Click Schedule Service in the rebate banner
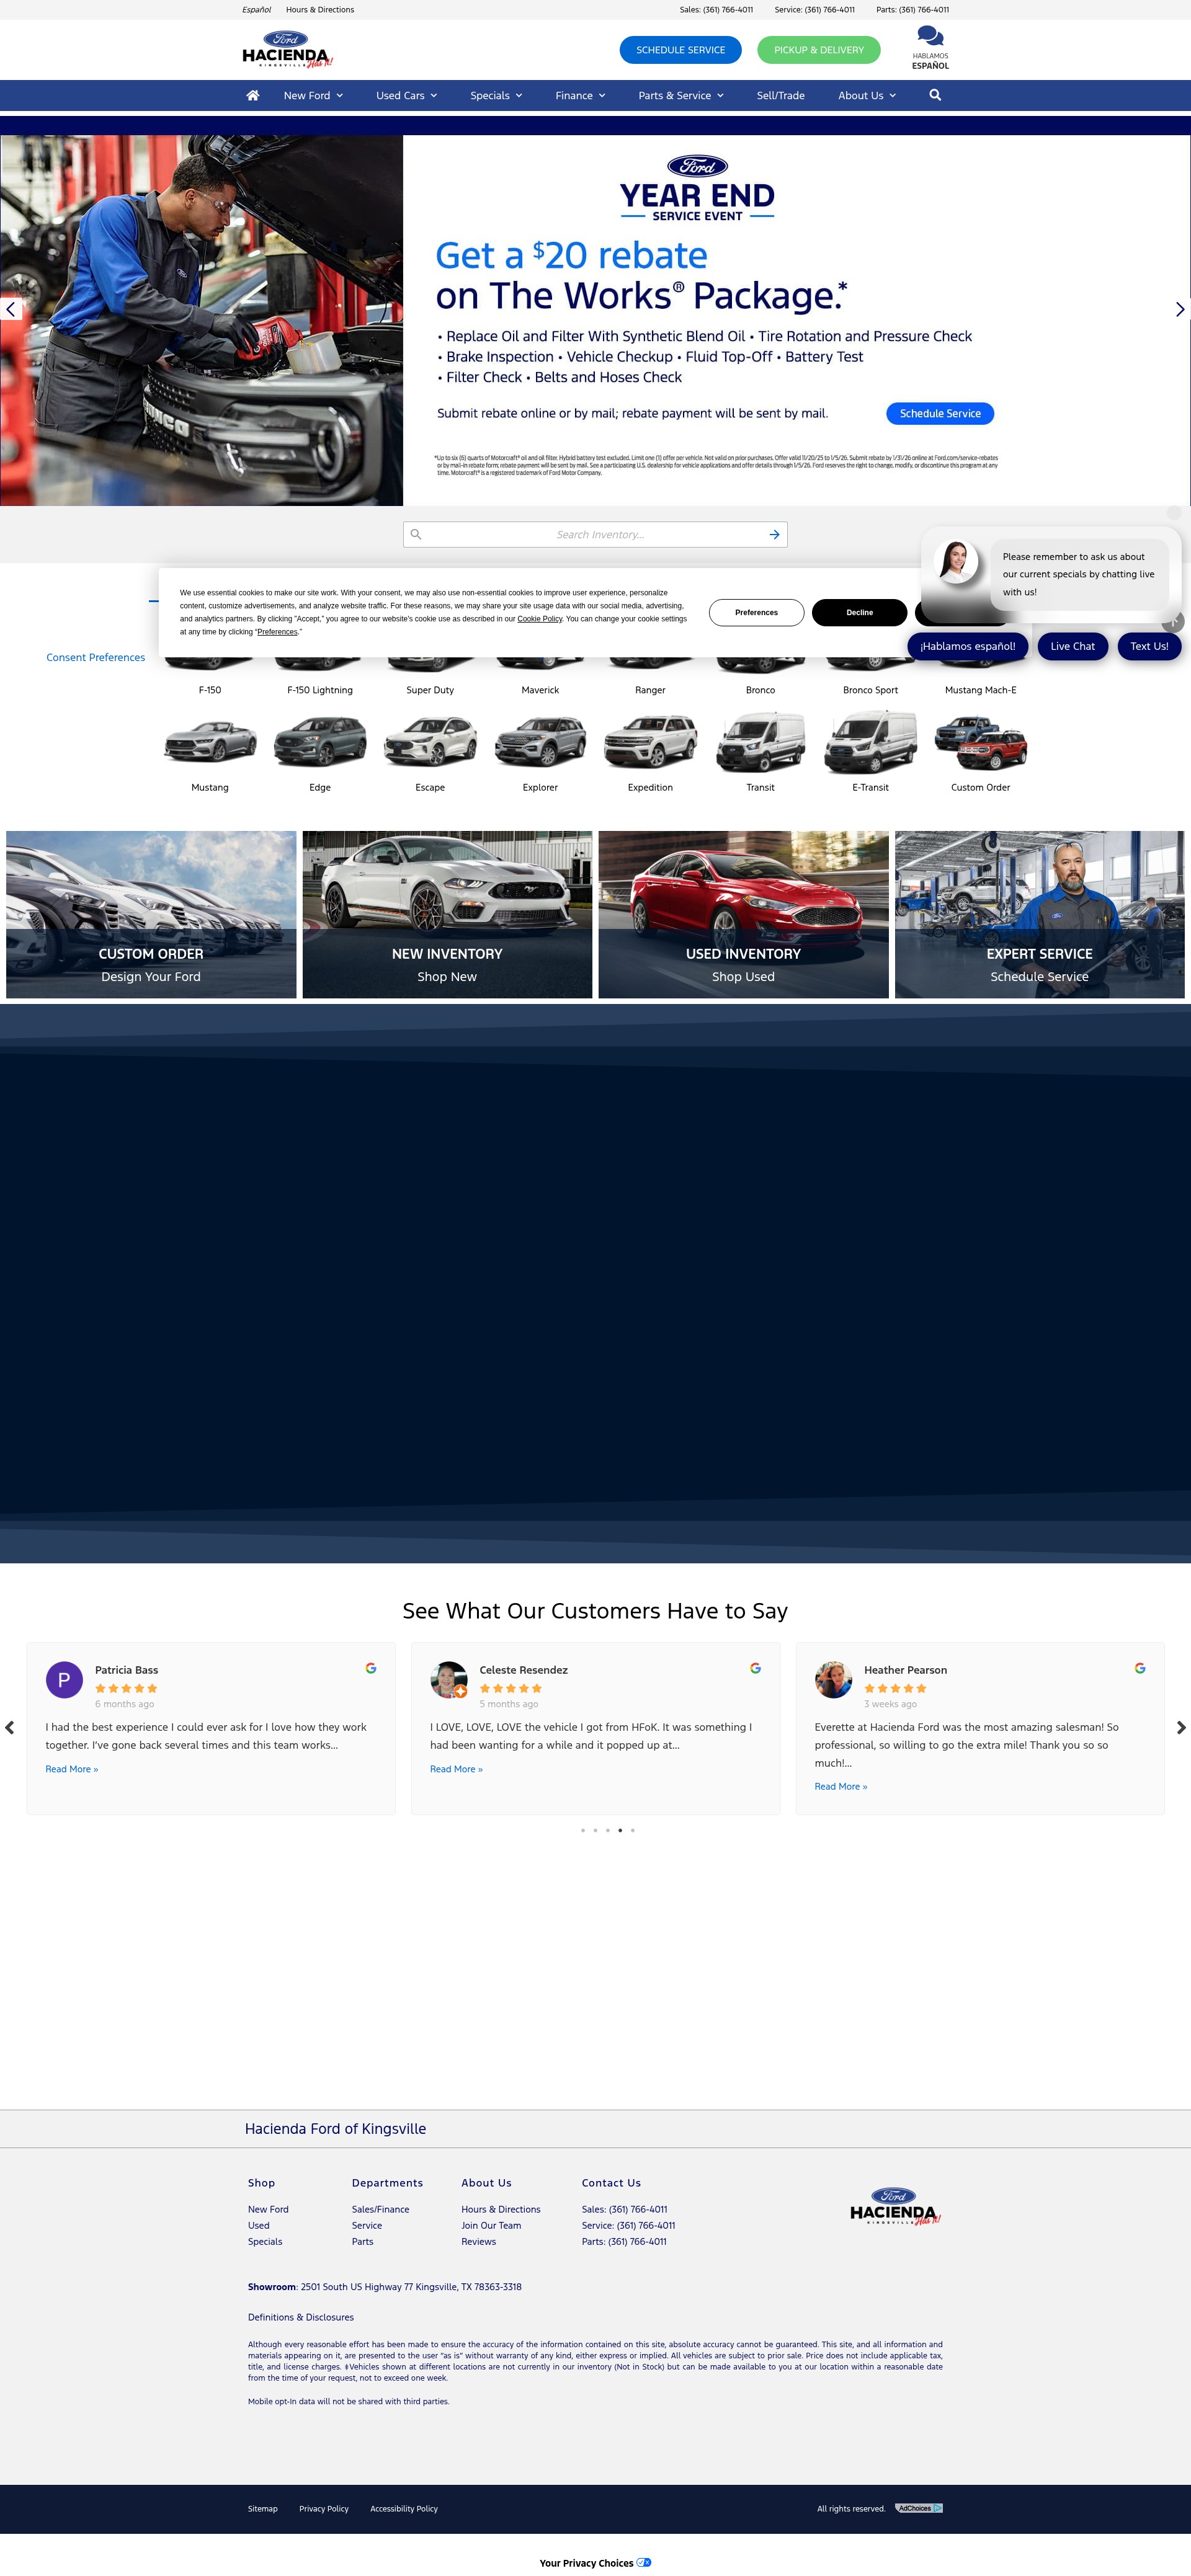Image resolution: width=1191 pixels, height=2576 pixels. coord(940,413)
